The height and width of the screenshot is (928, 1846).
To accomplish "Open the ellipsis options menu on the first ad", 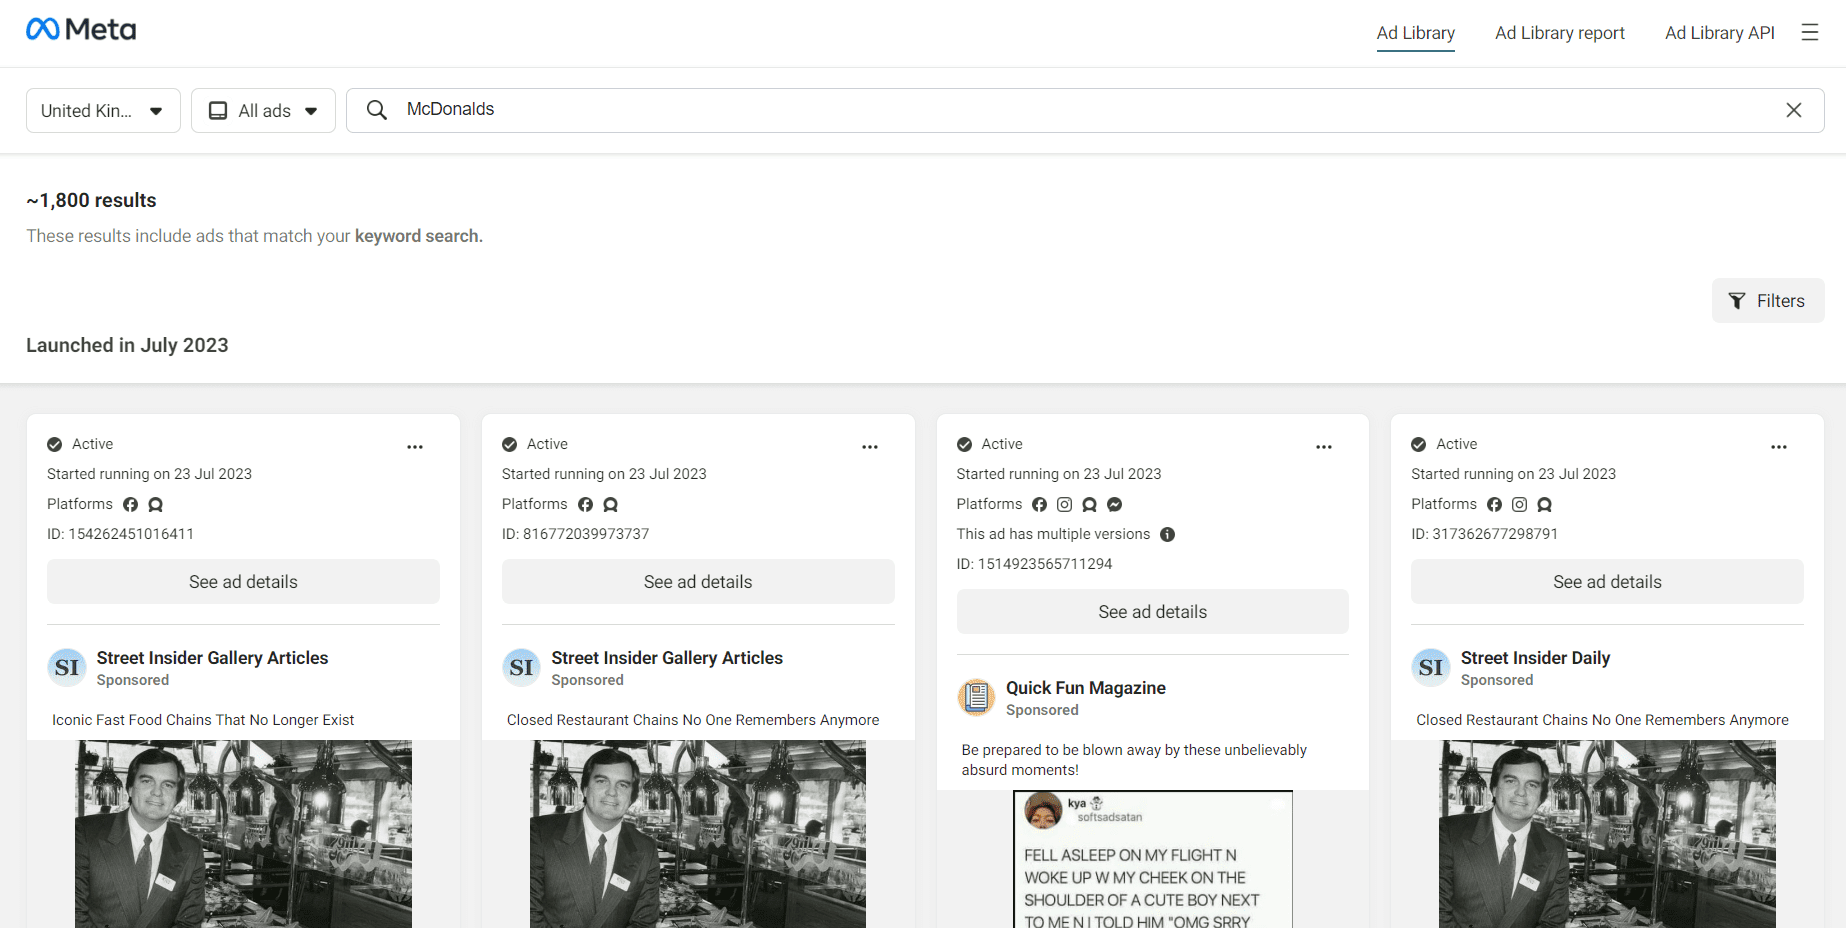I will [x=415, y=446].
